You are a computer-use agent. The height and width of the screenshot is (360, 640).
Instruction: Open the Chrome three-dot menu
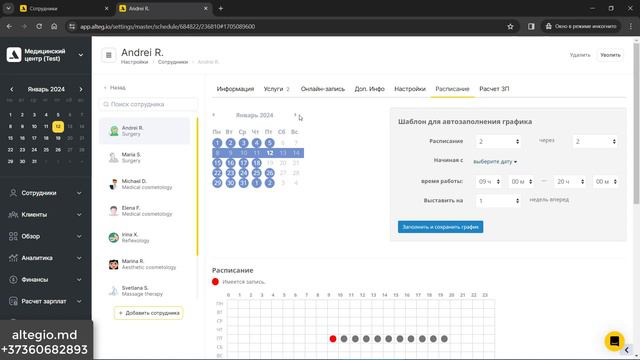tap(631, 27)
